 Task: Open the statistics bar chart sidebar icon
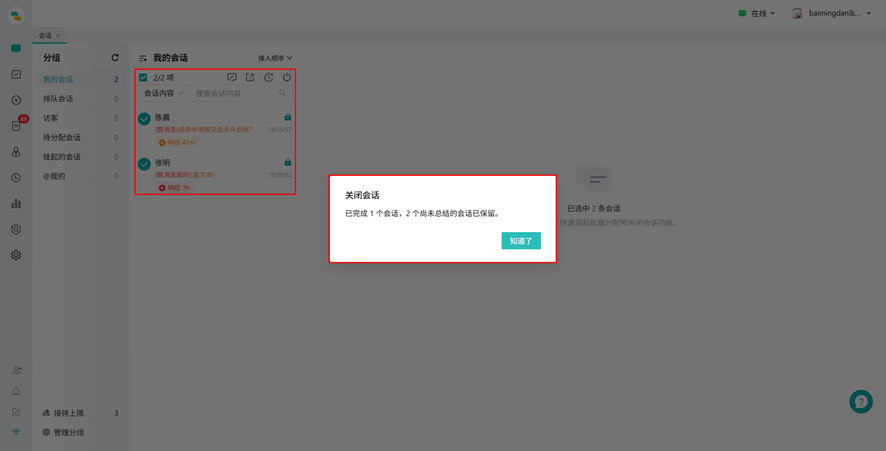(x=16, y=203)
